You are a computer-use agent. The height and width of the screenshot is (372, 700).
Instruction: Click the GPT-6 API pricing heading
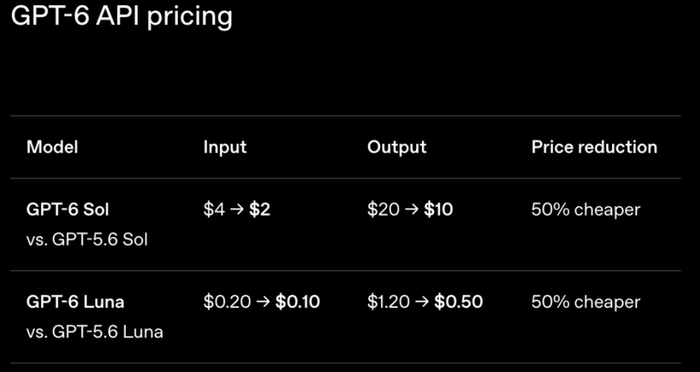pos(121,17)
